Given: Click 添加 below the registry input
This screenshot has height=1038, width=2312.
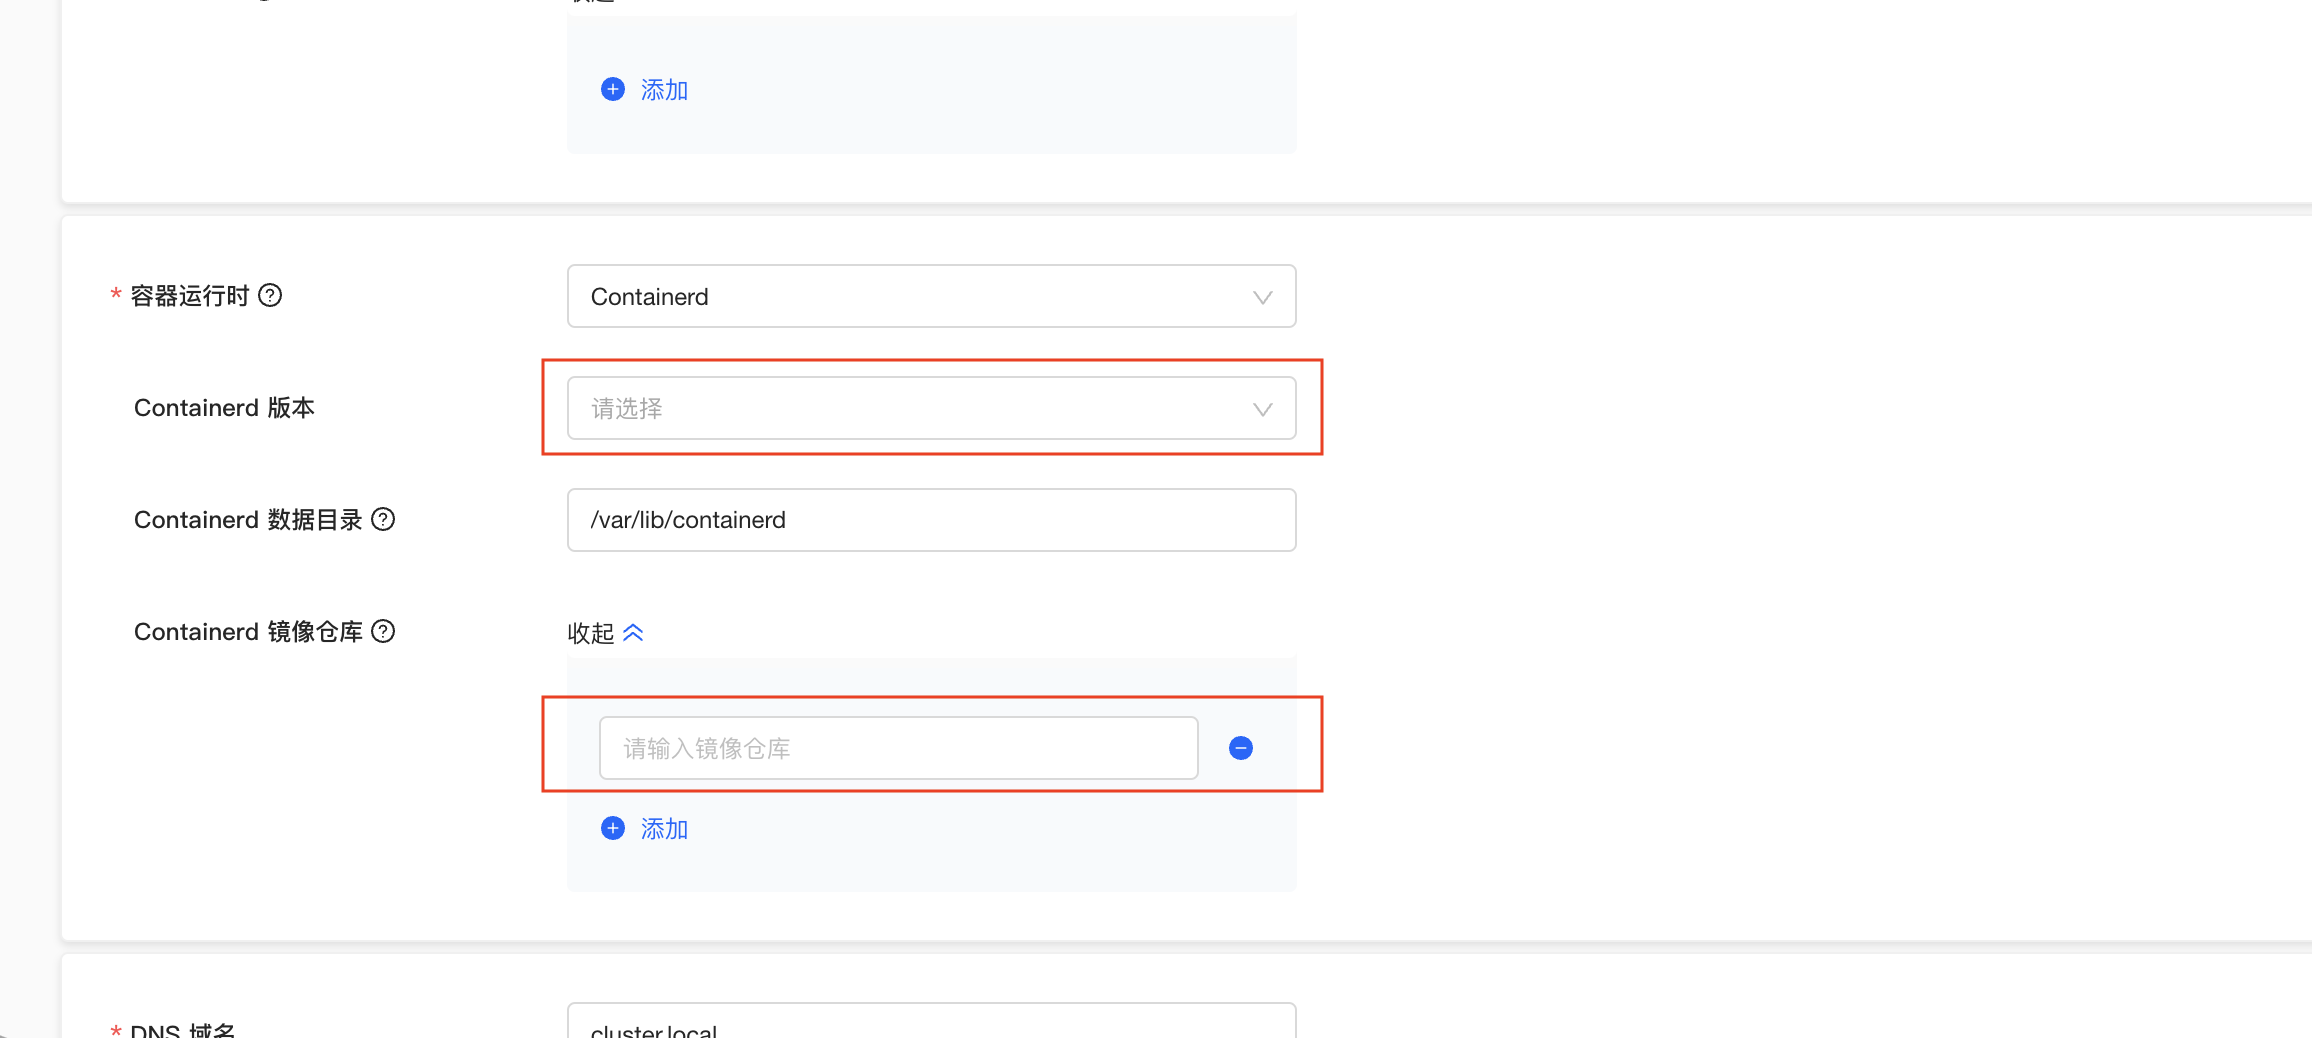Looking at the screenshot, I should pyautogui.click(x=663, y=828).
